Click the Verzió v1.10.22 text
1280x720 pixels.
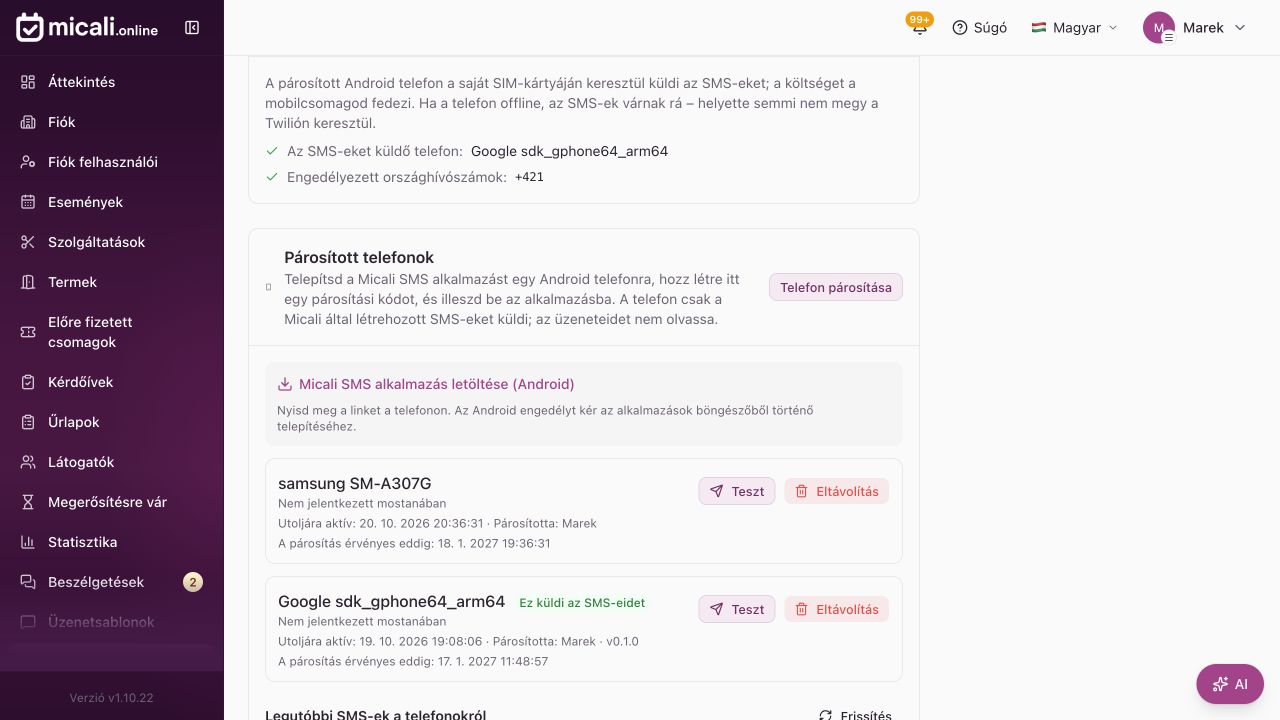click(x=112, y=697)
